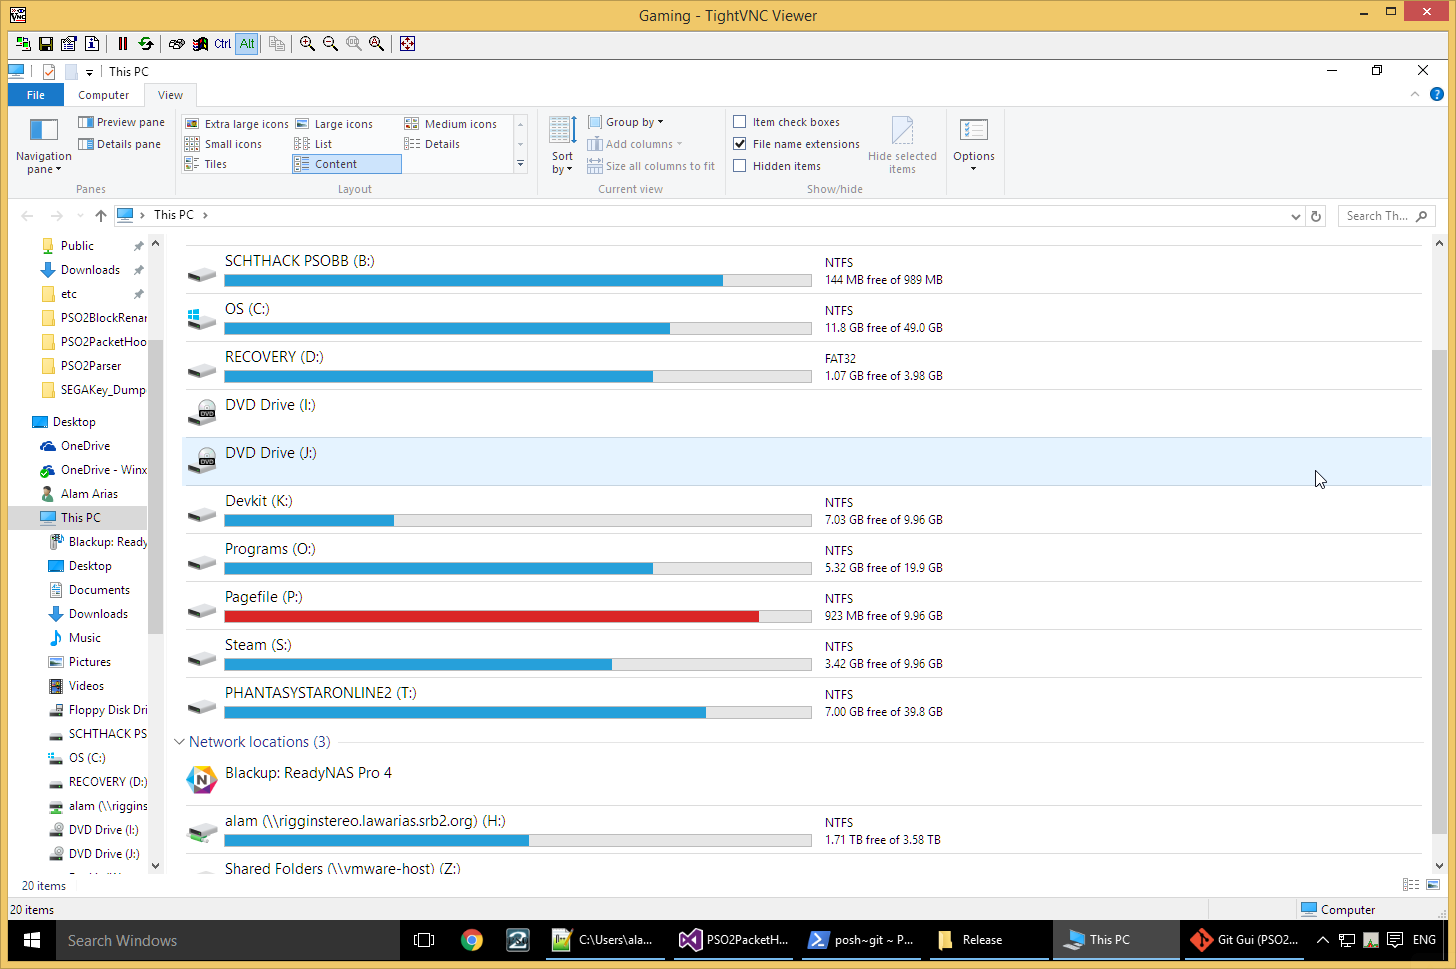Pause the VNC session with red bars icon
This screenshot has height=969, width=1456.
(x=123, y=43)
